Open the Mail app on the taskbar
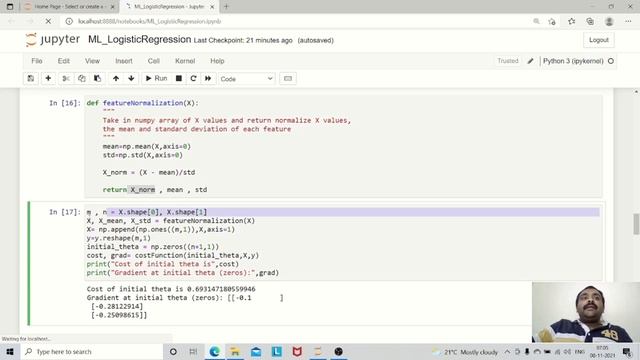640x360 pixels. point(256,351)
